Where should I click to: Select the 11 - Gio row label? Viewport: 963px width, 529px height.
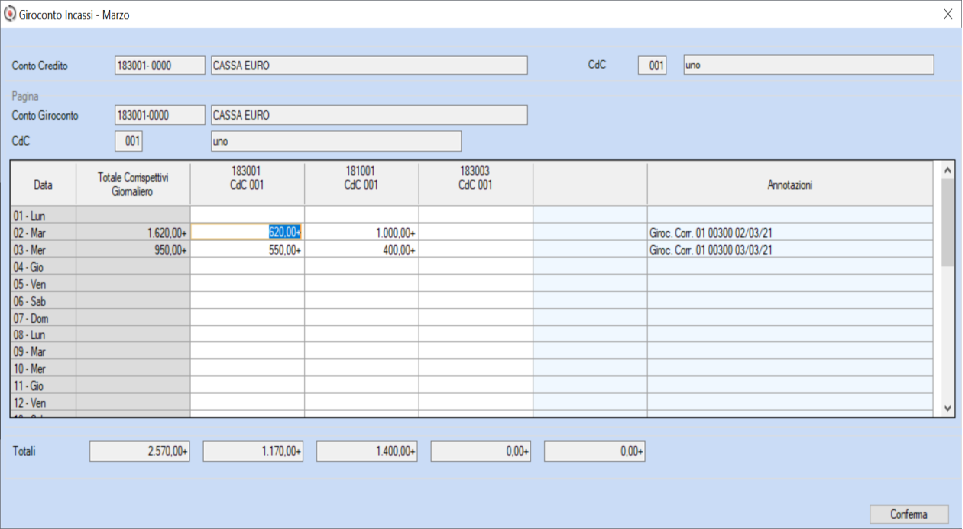coord(43,386)
